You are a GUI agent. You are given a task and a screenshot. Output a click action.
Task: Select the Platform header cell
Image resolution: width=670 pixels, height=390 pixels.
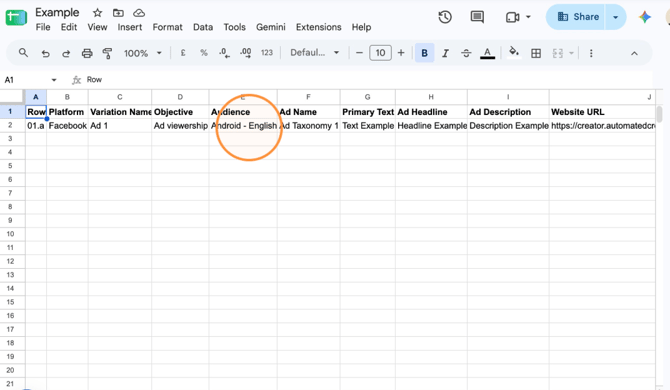click(x=67, y=112)
